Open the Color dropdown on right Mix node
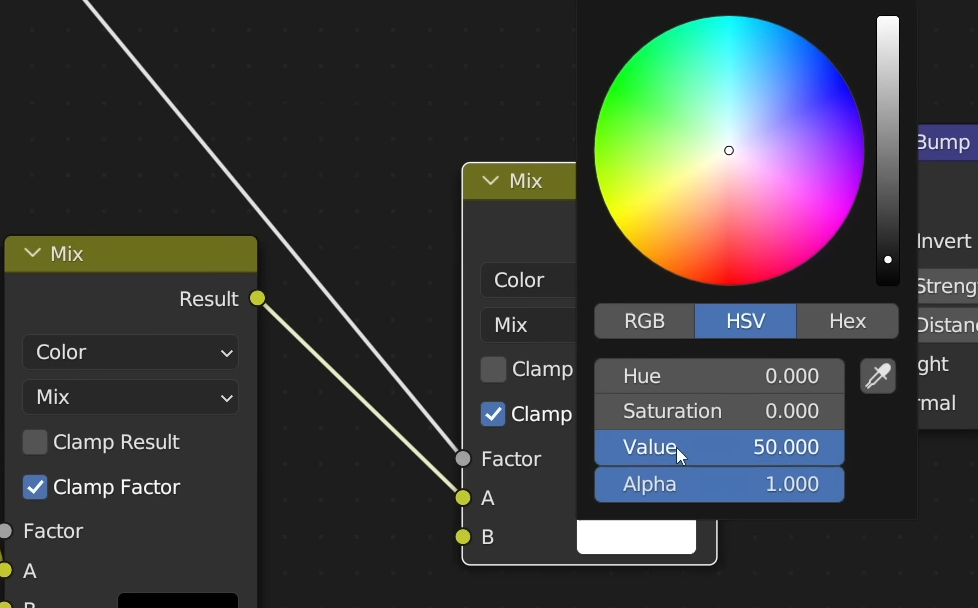This screenshot has width=978, height=608. tap(528, 280)
